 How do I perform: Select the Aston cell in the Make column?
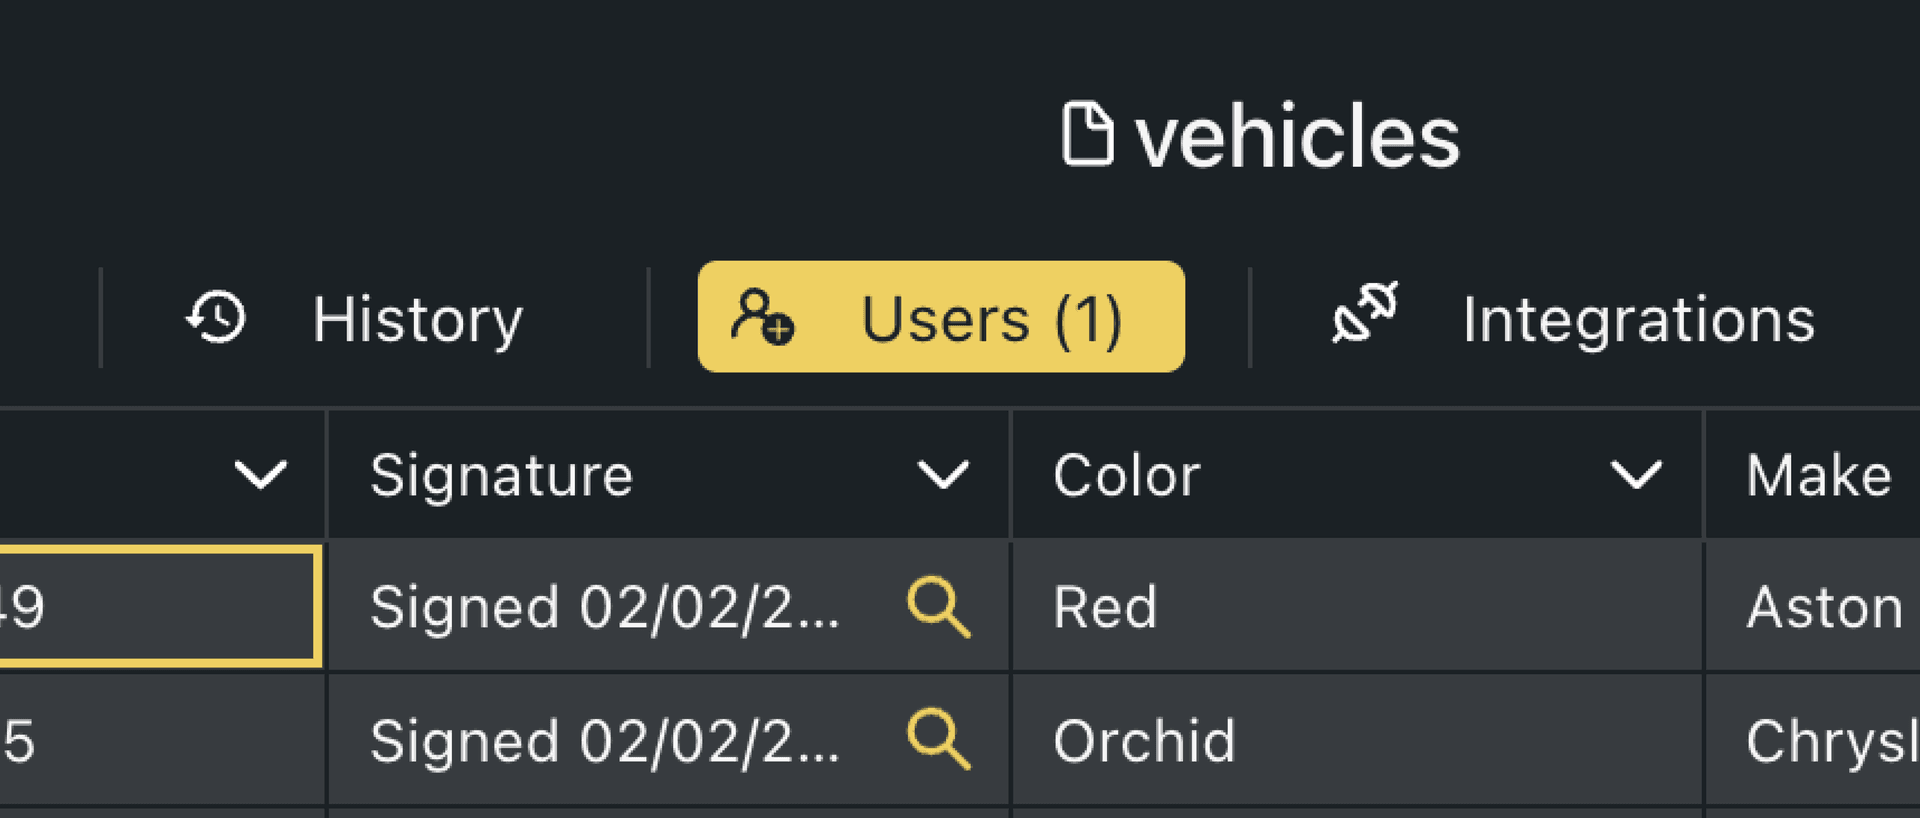coord(1823,607)
